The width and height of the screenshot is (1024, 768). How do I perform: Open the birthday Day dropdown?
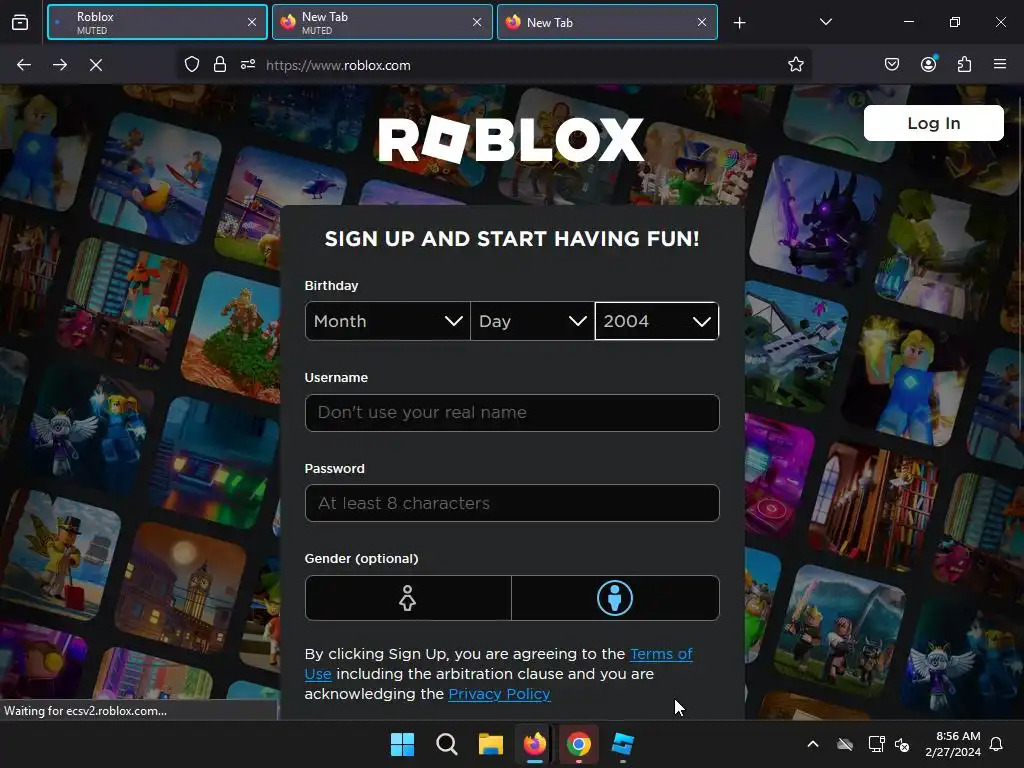532,321
